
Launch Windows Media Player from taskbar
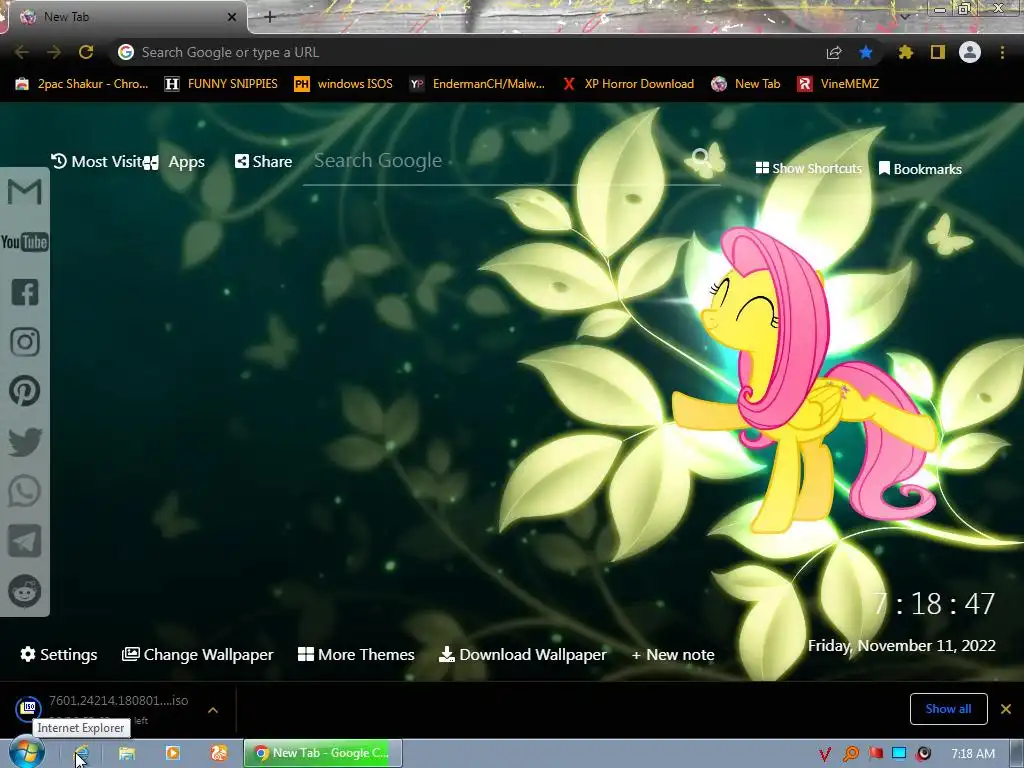pos(173,753)
